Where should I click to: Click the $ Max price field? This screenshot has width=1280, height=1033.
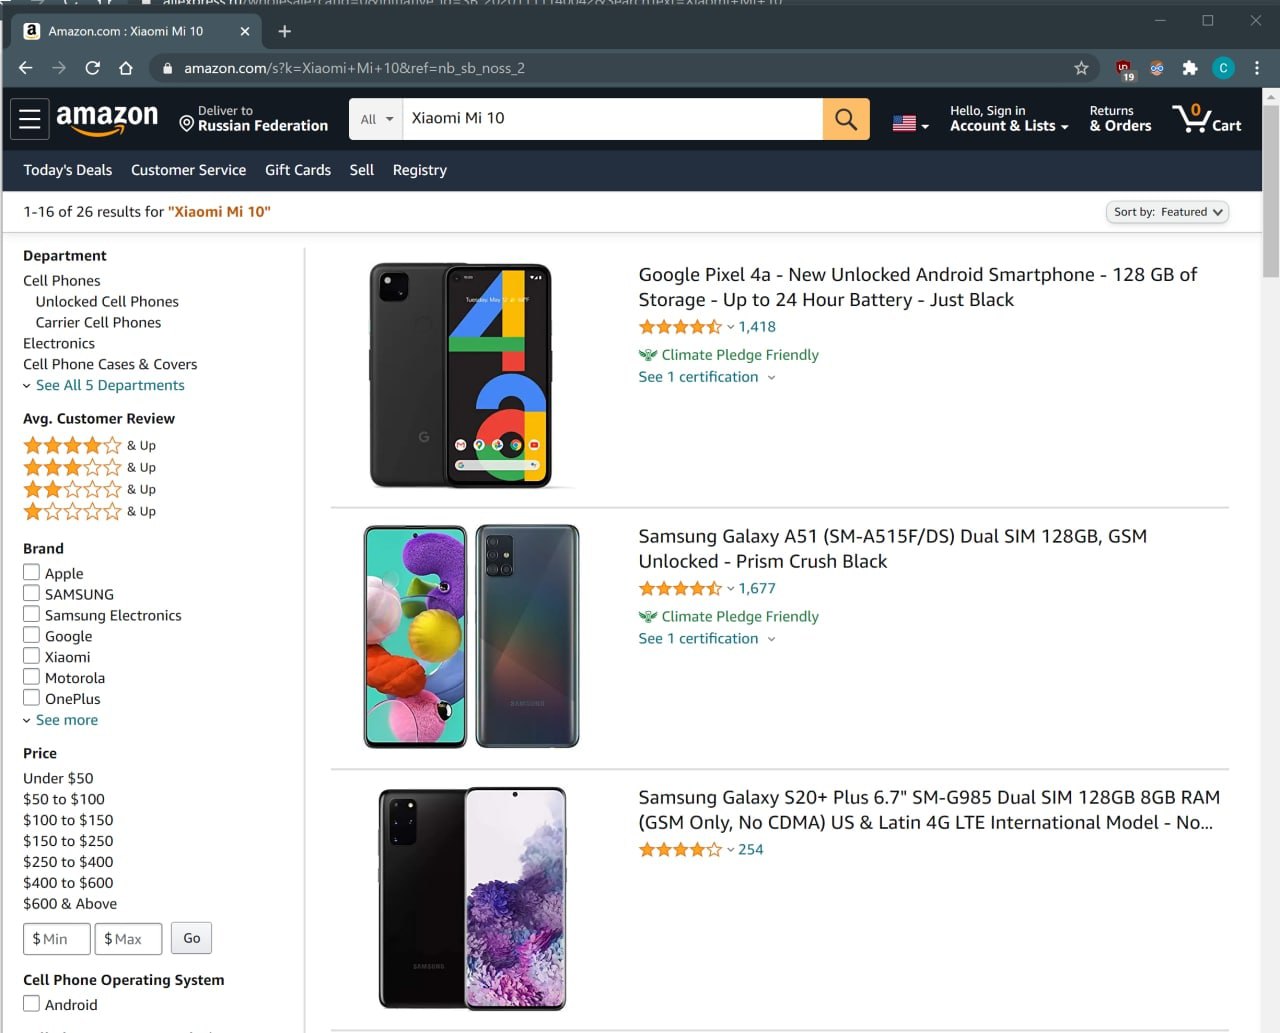(128, 939)
